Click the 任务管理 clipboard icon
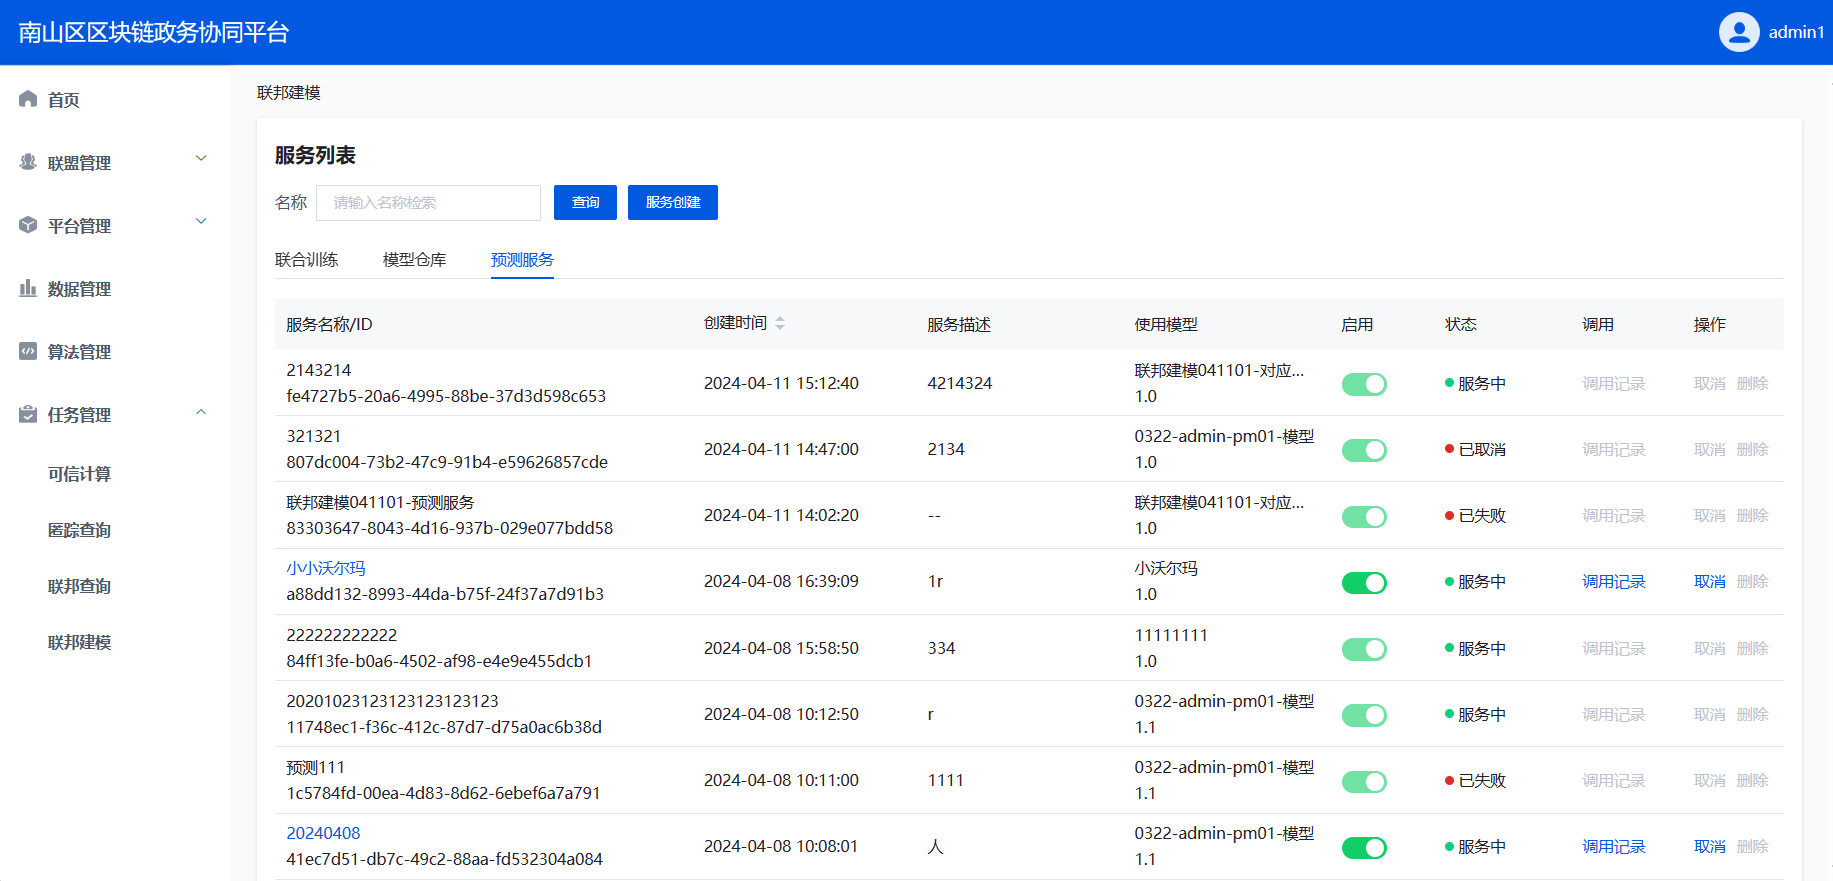Viewport: 1833px width, 881px height. [28, 414]
